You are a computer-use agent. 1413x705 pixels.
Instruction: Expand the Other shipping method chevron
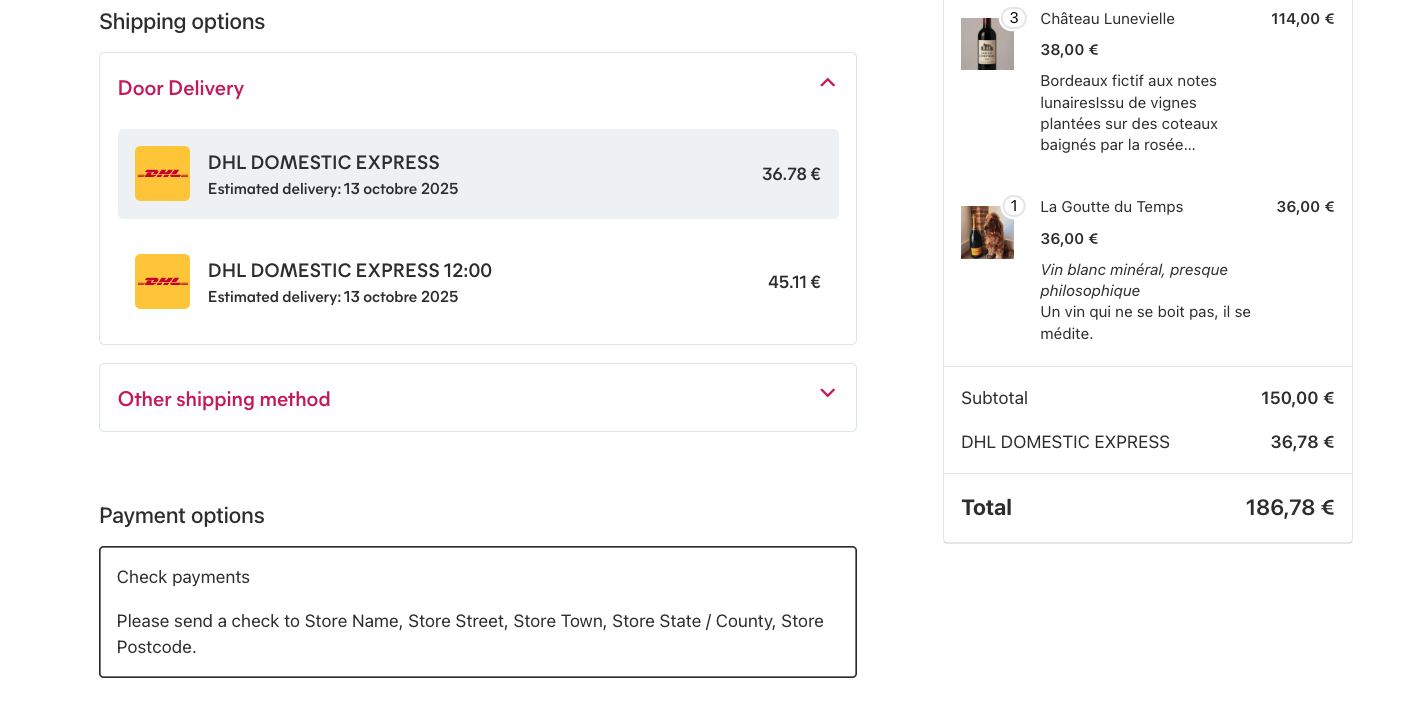coord(827,393)
